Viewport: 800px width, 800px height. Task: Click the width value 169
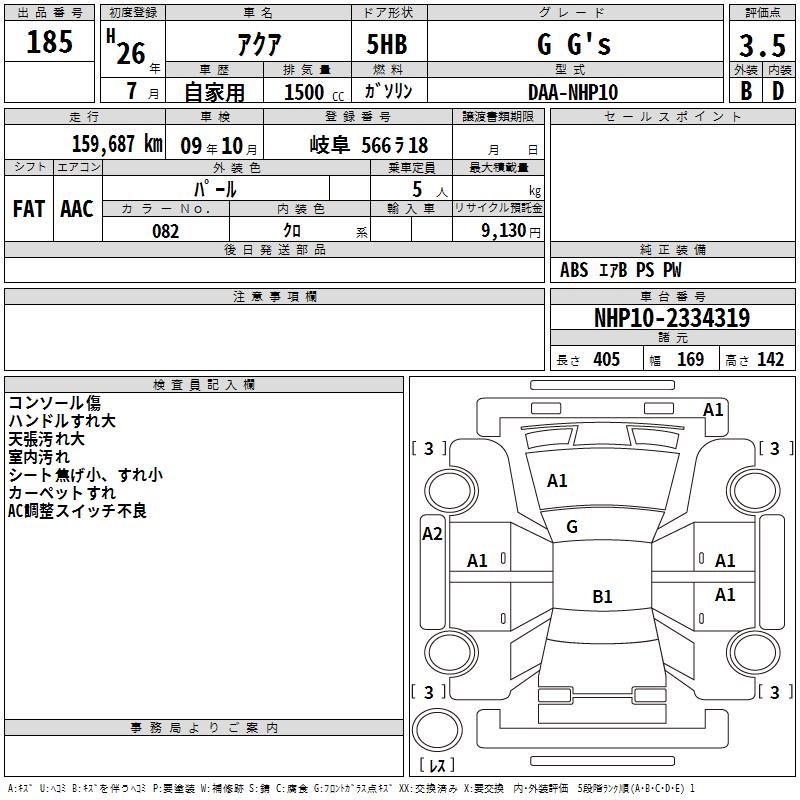point(690,360)
